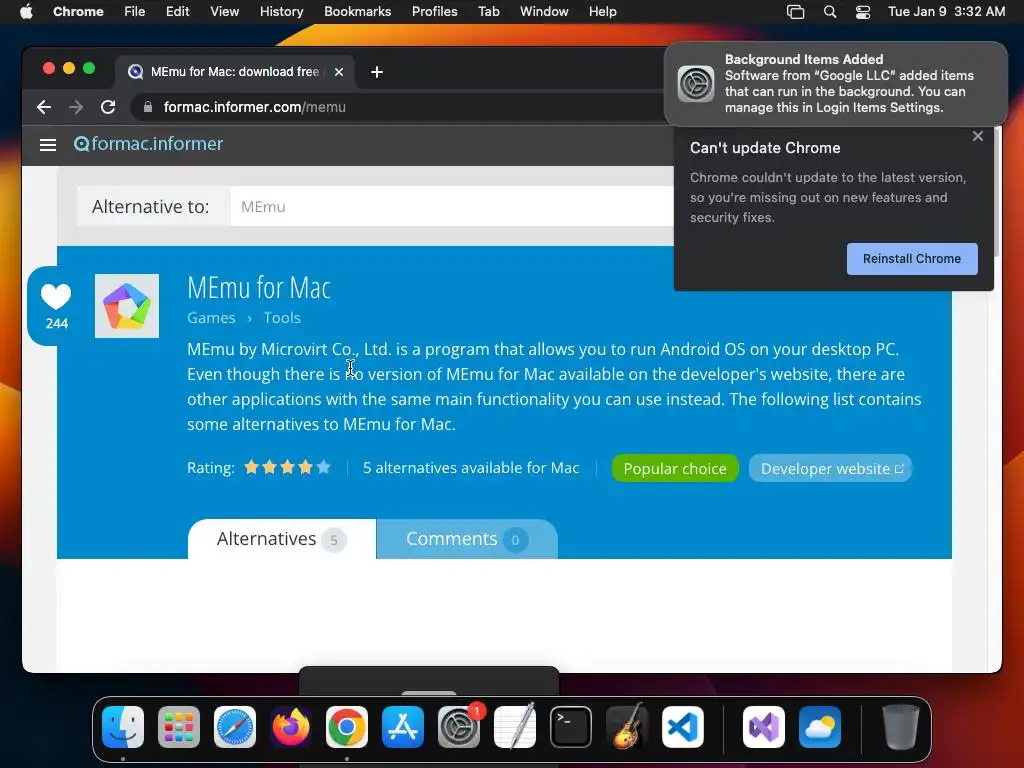
Task: Click the Stage Manager menu bar icon
Action: pos(795,12)
